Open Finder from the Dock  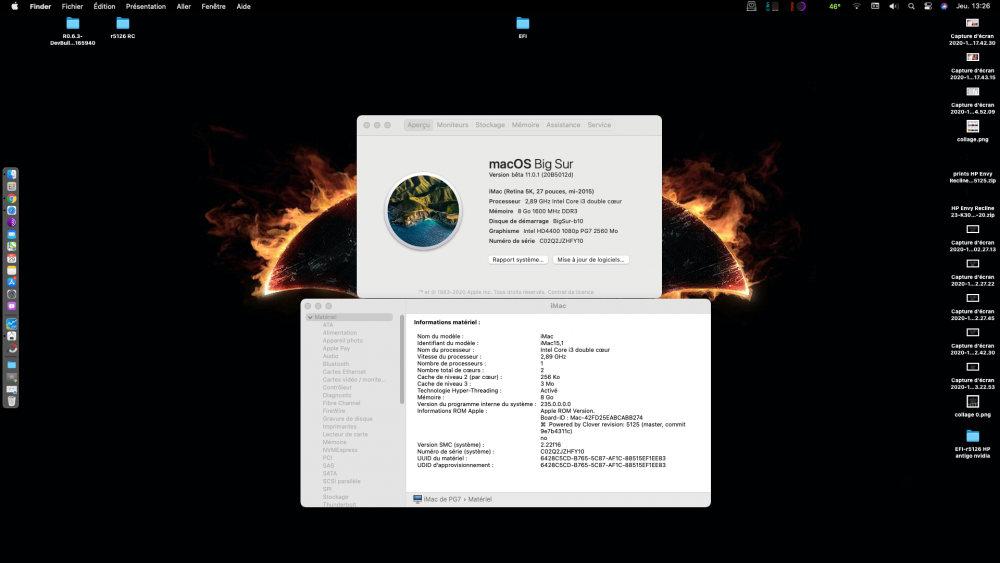pos(11,174)
